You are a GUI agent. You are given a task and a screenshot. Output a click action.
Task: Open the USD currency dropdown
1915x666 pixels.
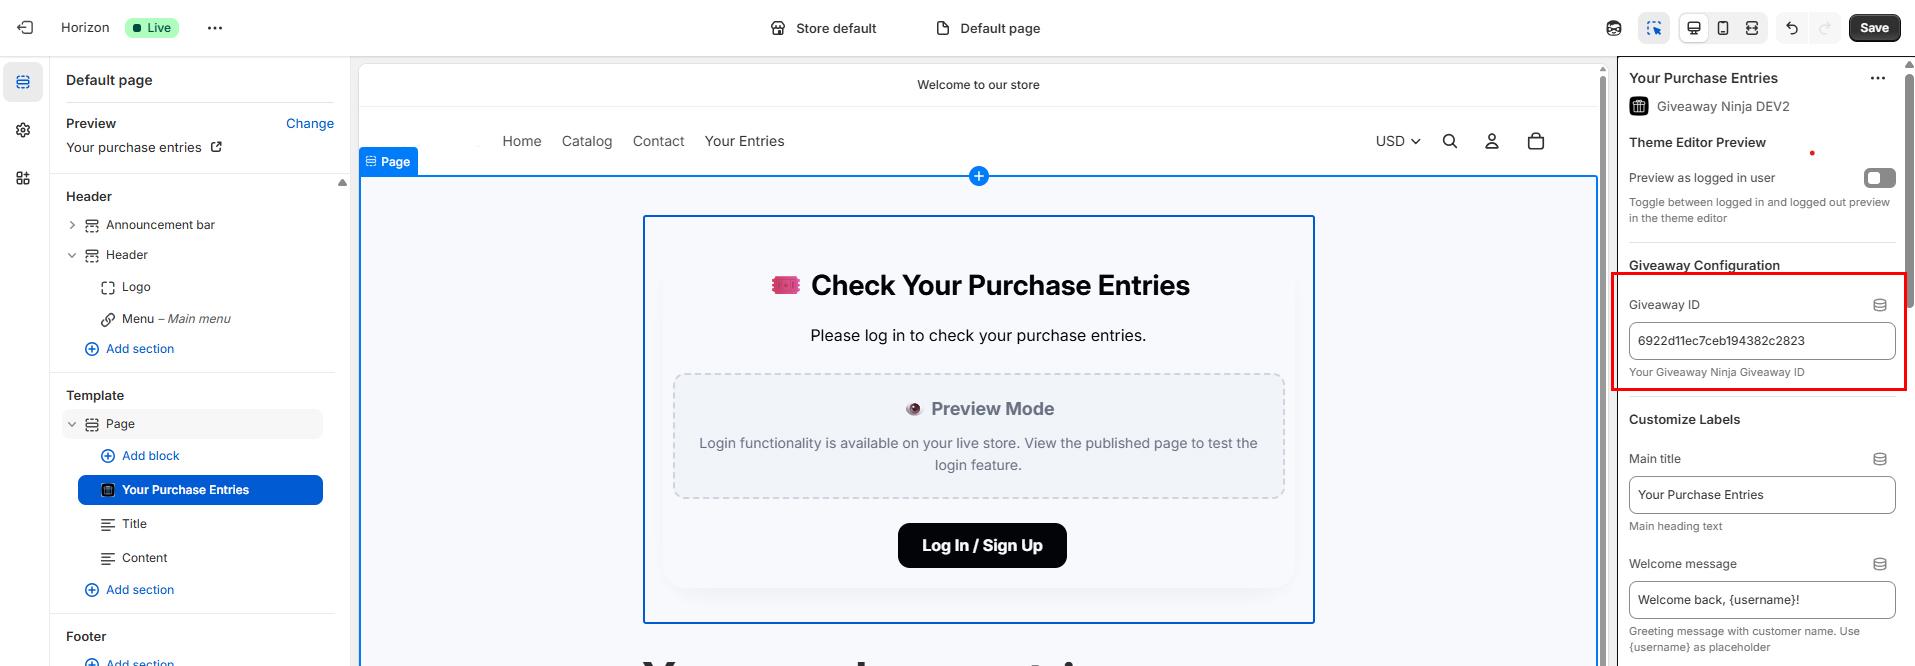pyautogui.click(x=1398, y=141)
